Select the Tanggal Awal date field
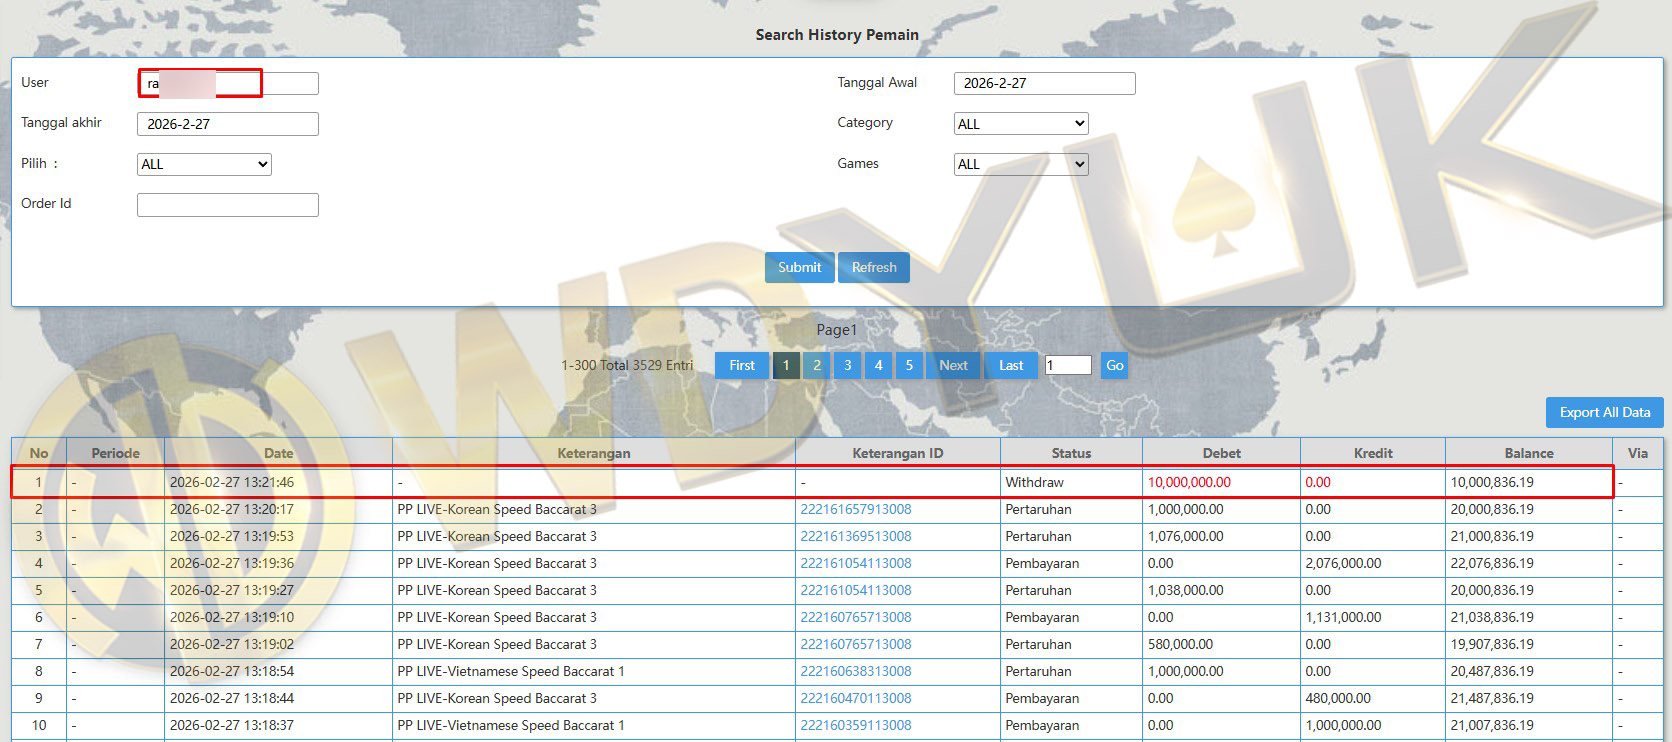 pyautogui.click(x=1044, y=83)
